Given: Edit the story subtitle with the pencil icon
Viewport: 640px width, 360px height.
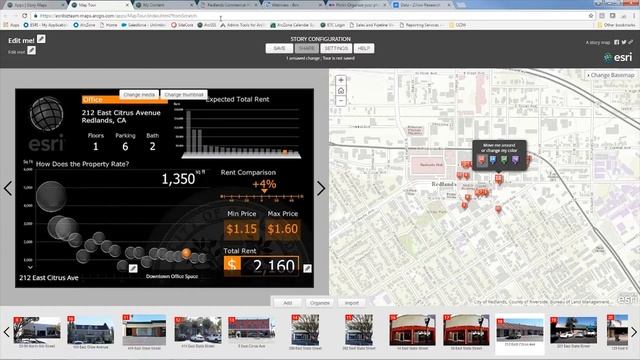Looking at the screenshot, I should [x=31, y=51].
